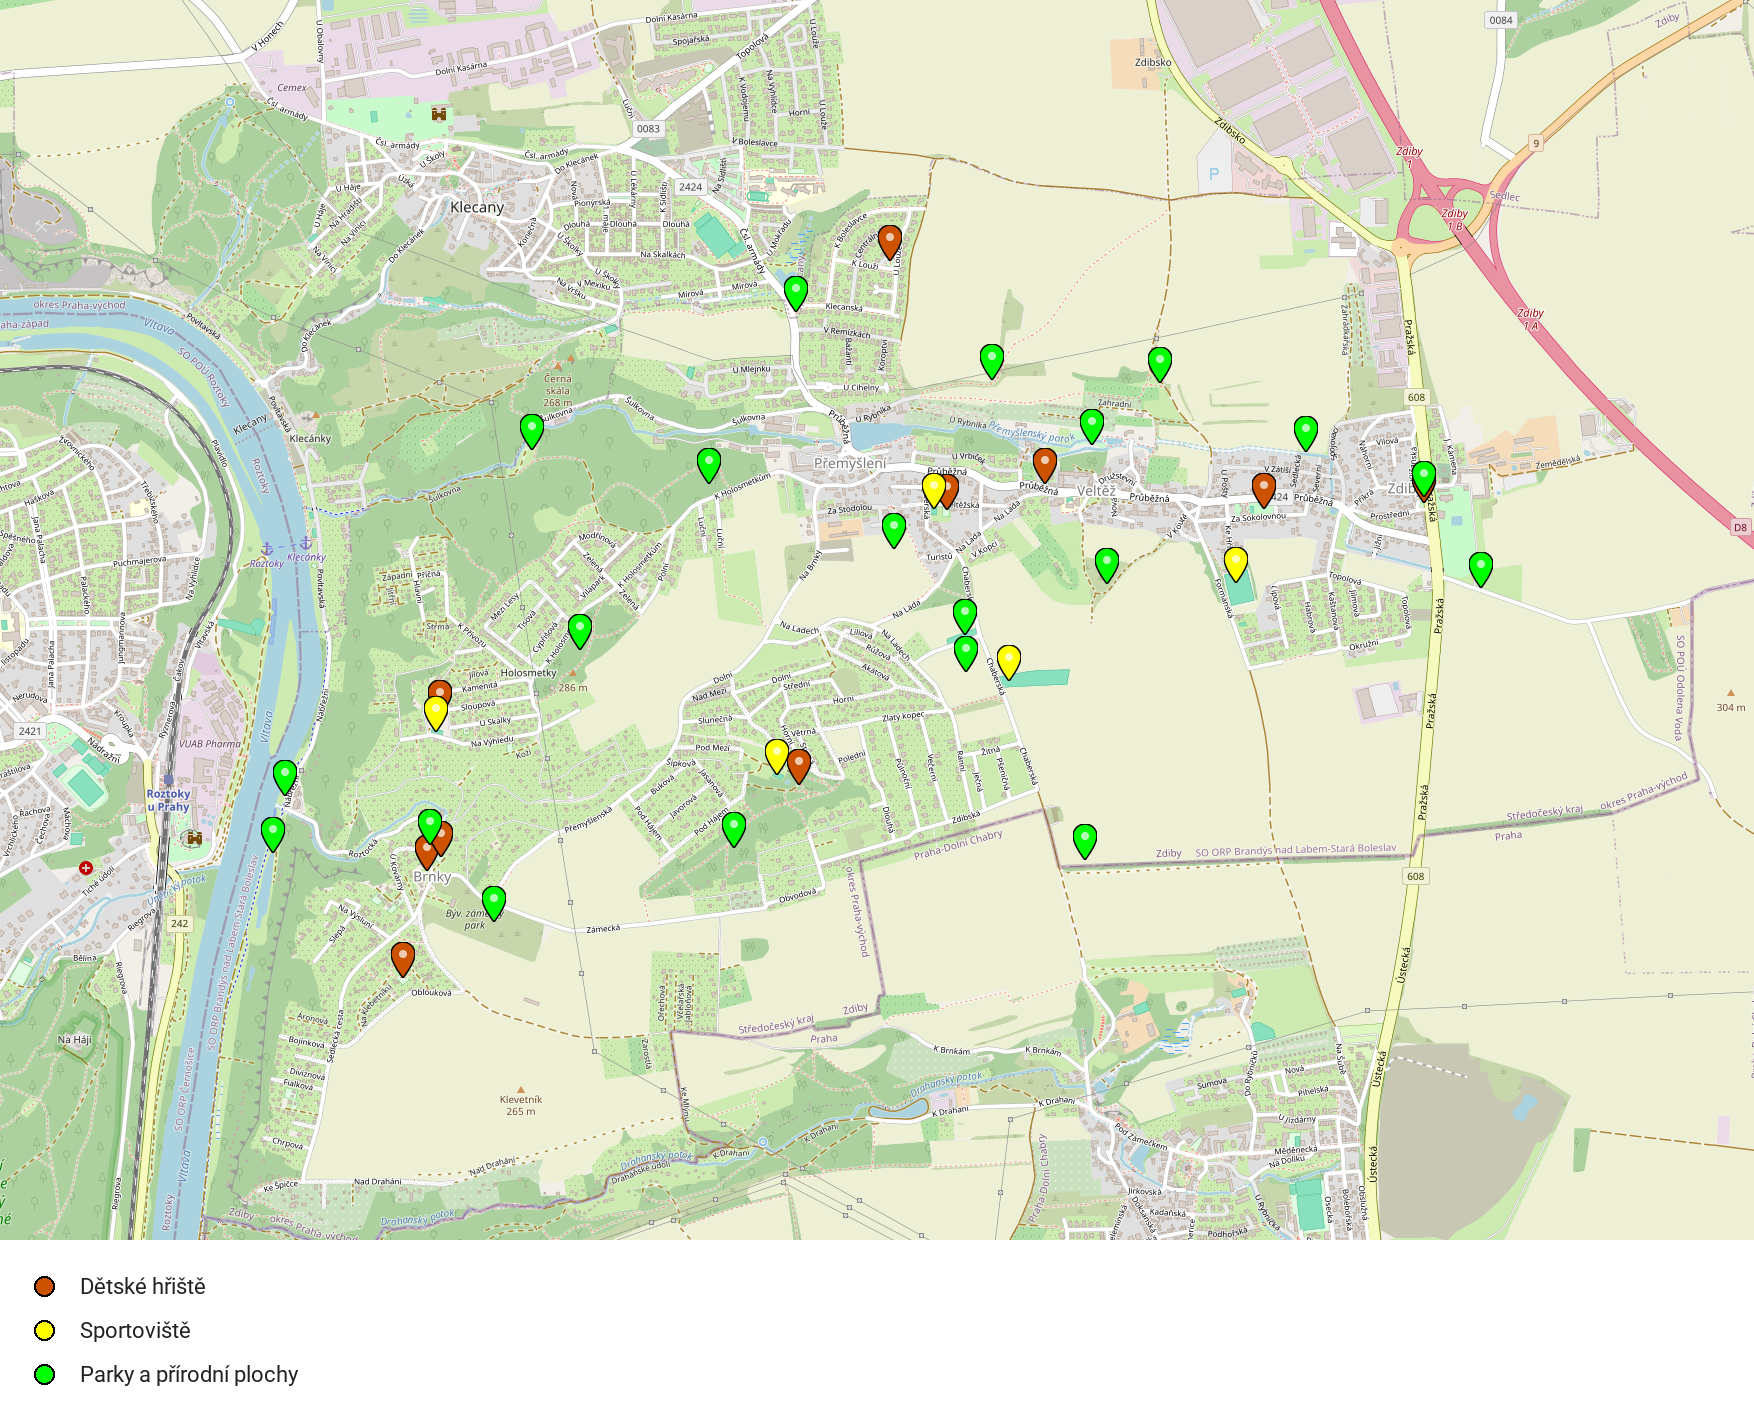
Task: Click the Přemyšlení village name label
Action: pyautogui.click(x=850, y=463)
